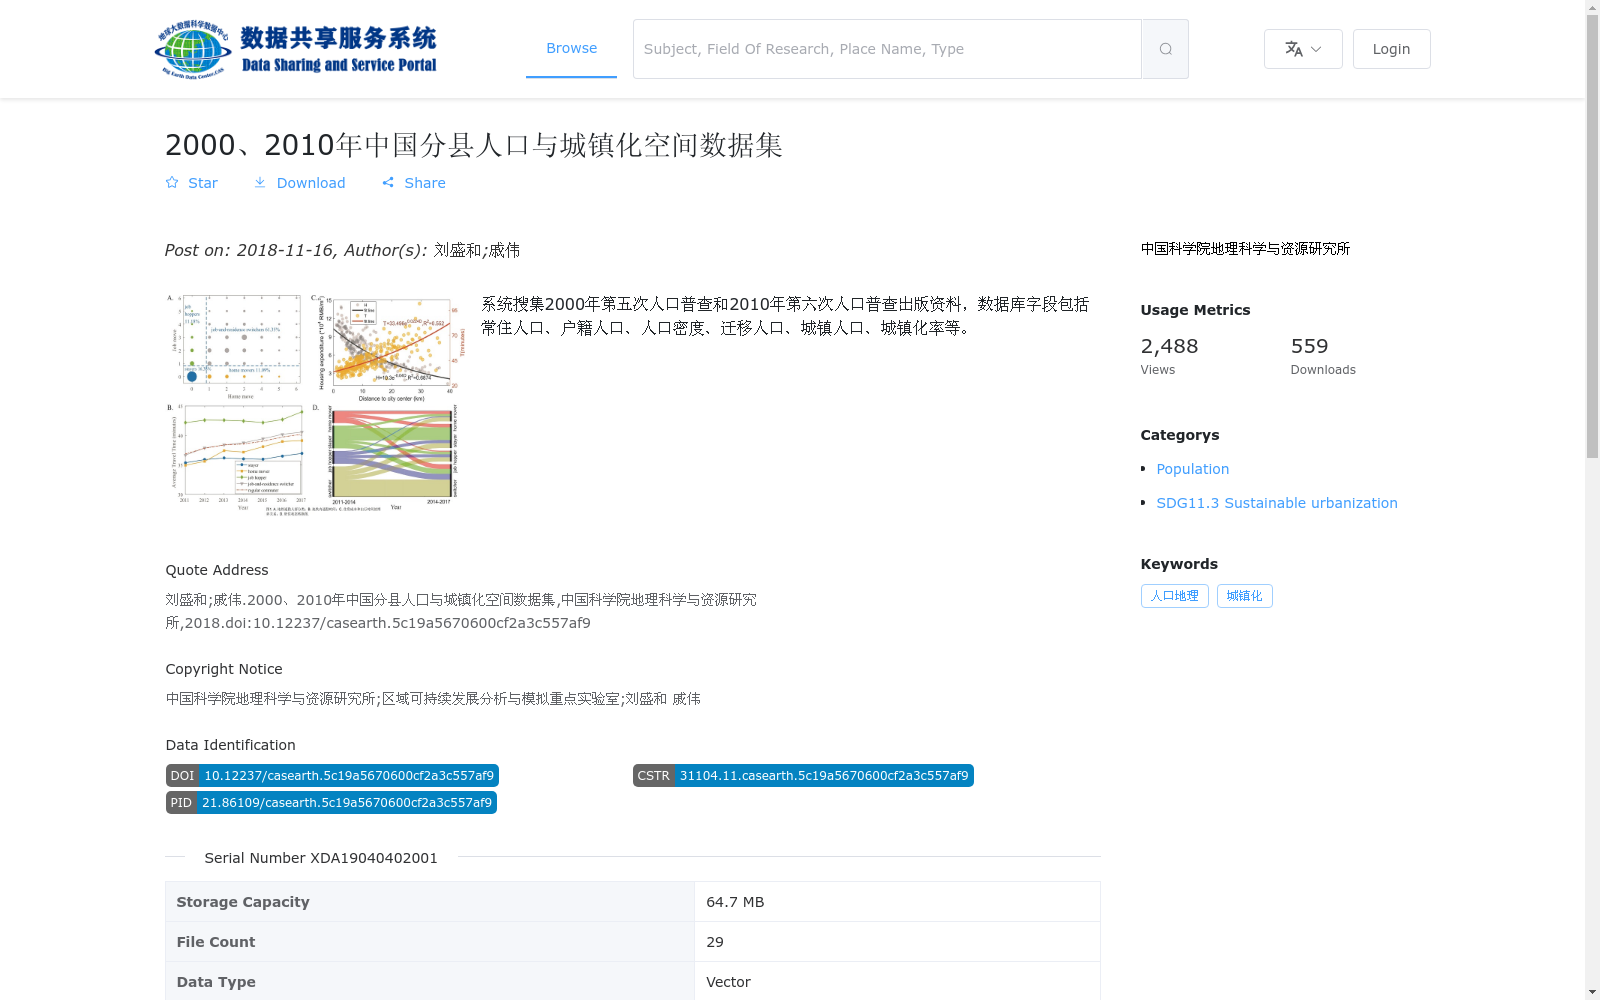Focus the subject search input field
The height and width of the screenshot is (1000, 1600).
tap(887, 49)
